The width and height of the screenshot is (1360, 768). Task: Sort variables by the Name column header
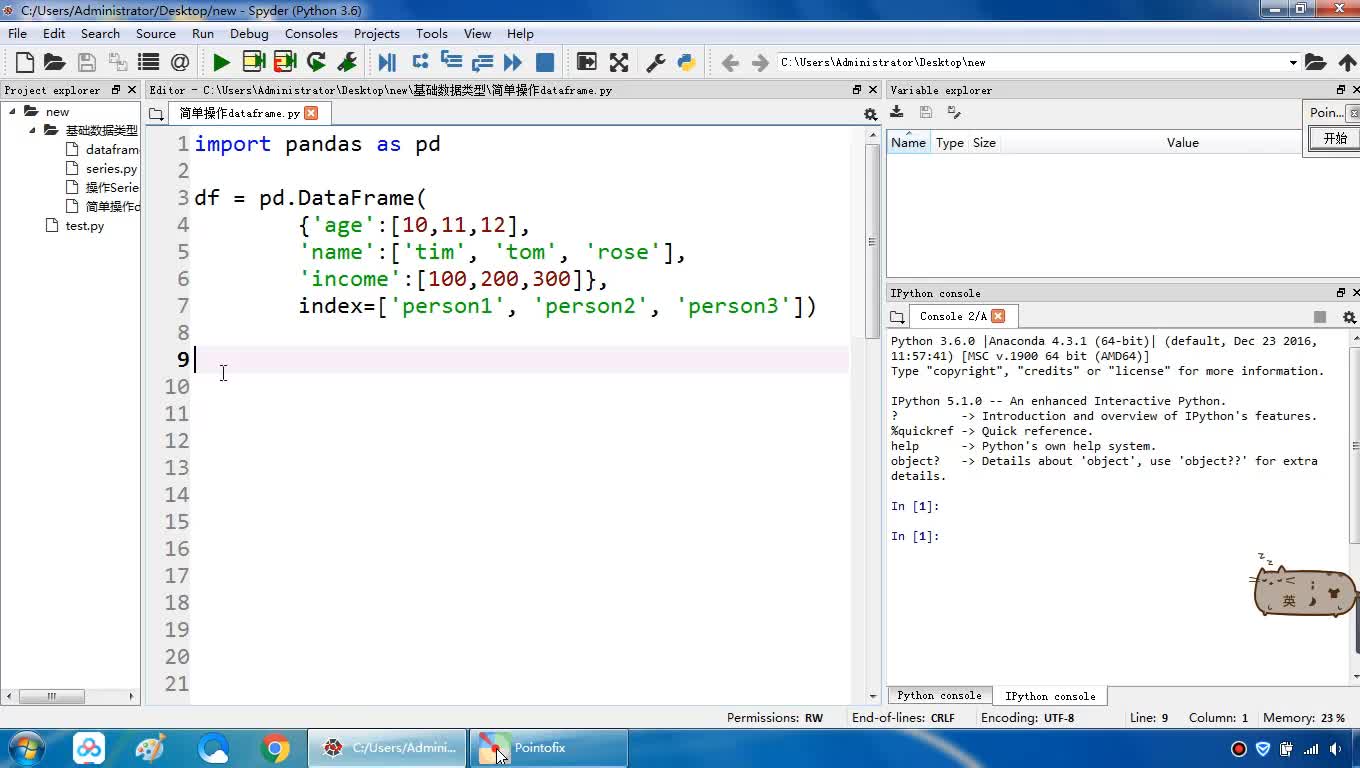[x=908, y=143]
